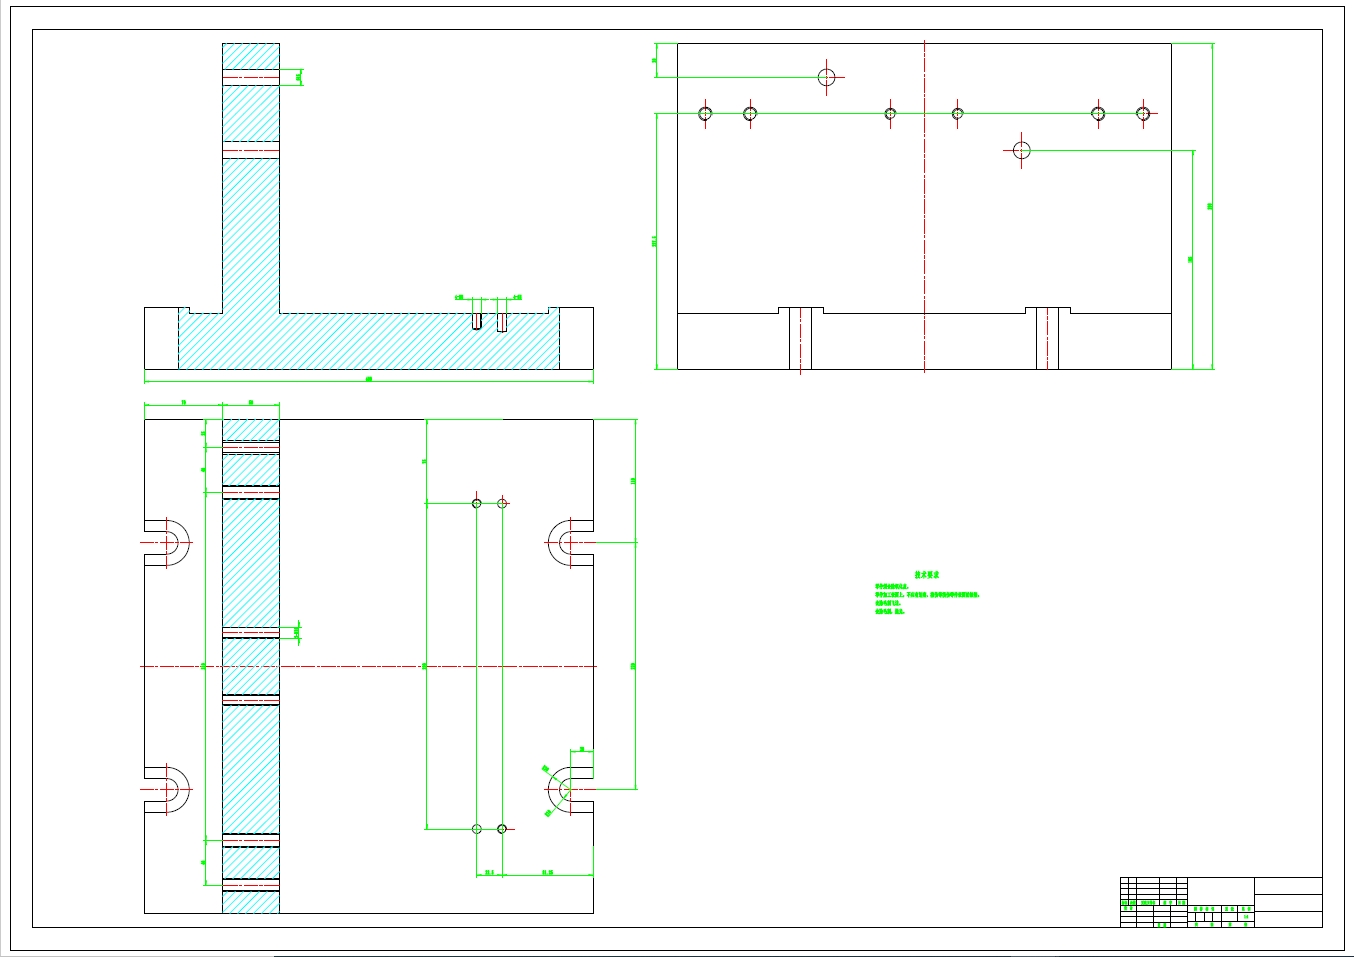Select the technical requirements heading text
The width and height of the screenshot is (1354, 957).
(x=927, y=575)
